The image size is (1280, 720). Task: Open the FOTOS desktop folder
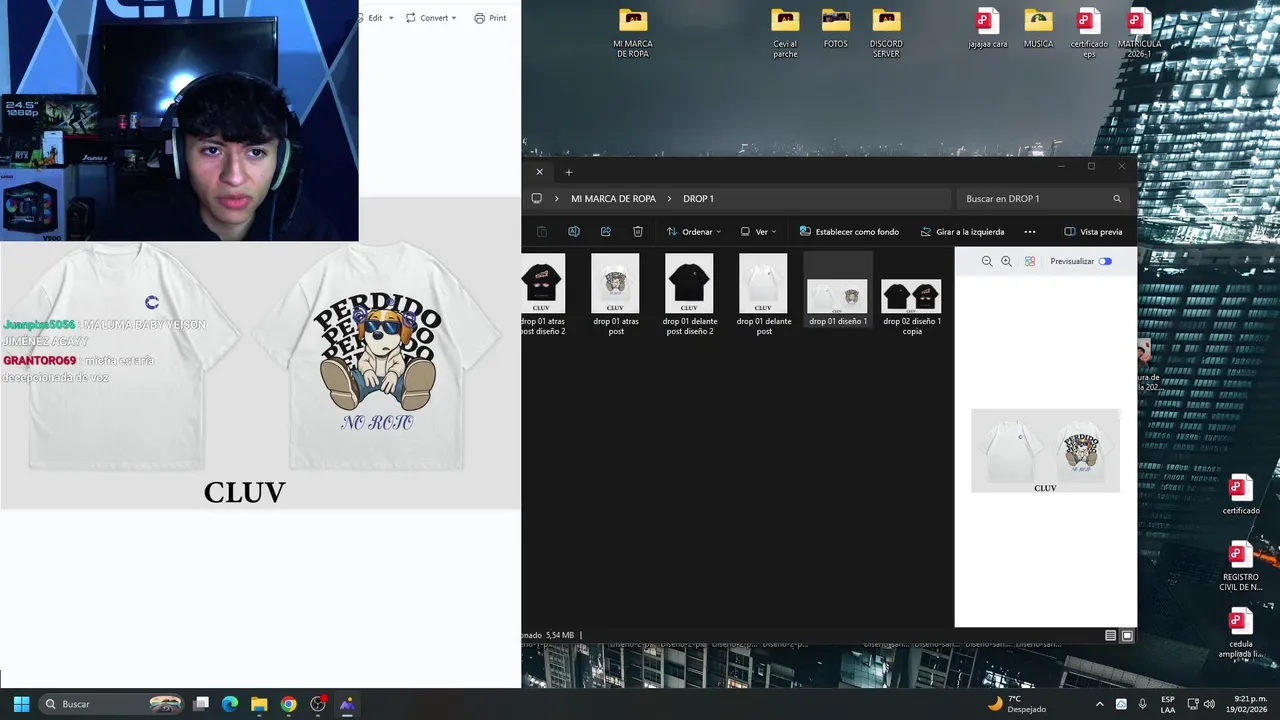tap(836, 29)
